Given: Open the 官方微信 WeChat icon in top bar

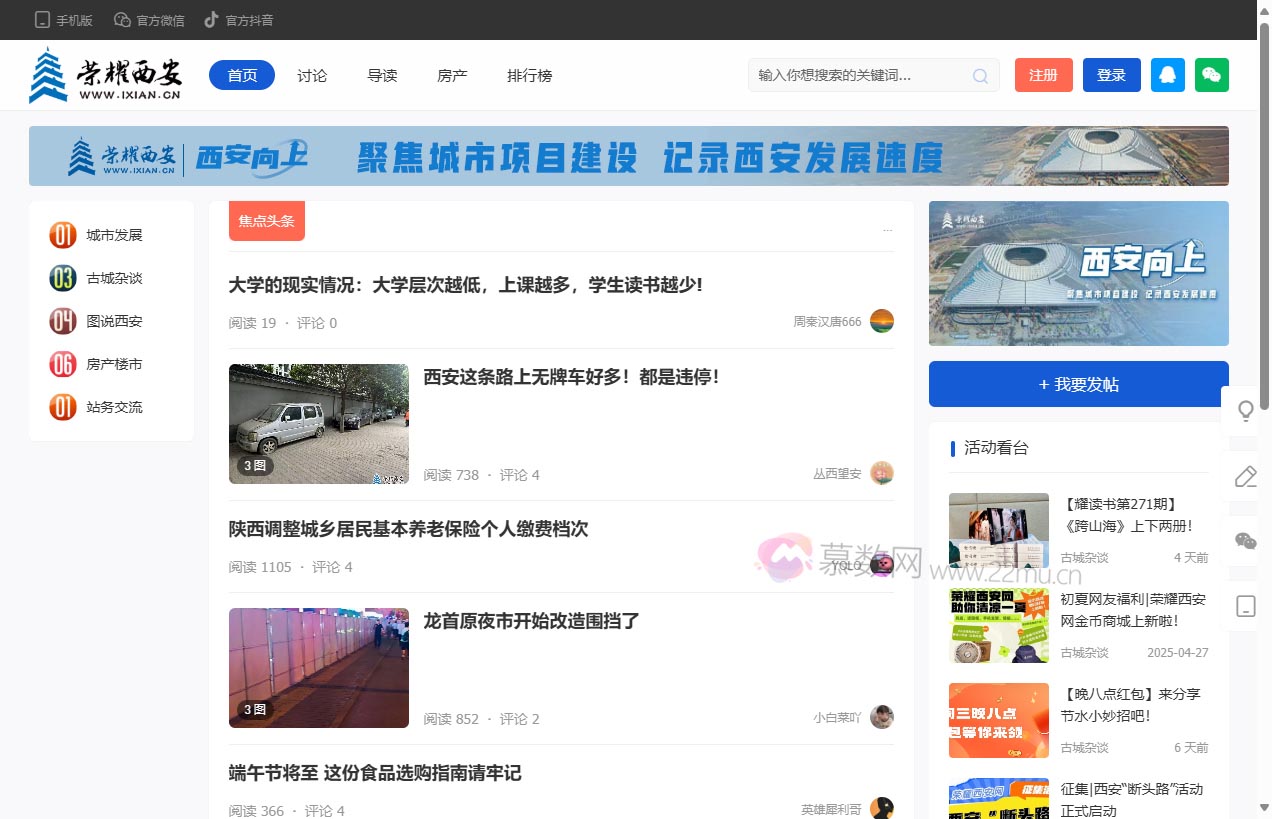Looking at the screenshot, I should point(121,19).
